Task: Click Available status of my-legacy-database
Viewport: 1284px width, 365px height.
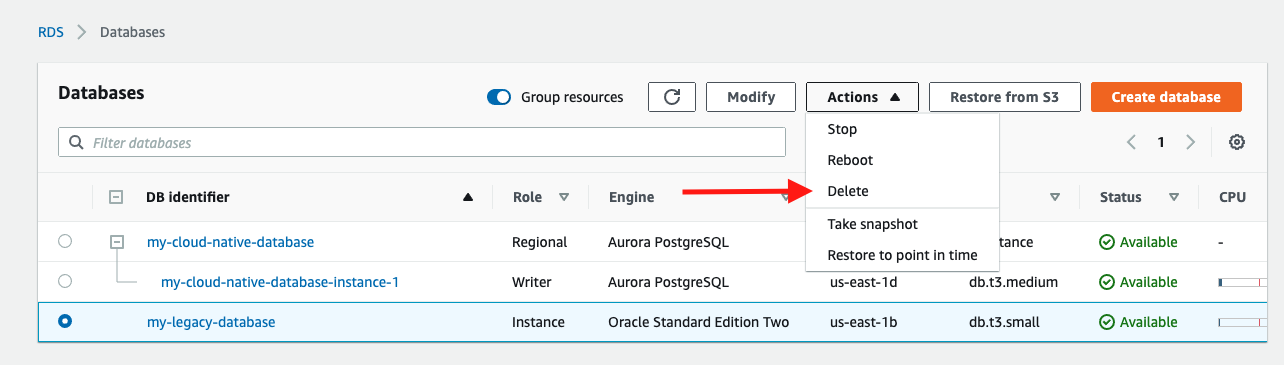Action: click(x=1138, y=322)
